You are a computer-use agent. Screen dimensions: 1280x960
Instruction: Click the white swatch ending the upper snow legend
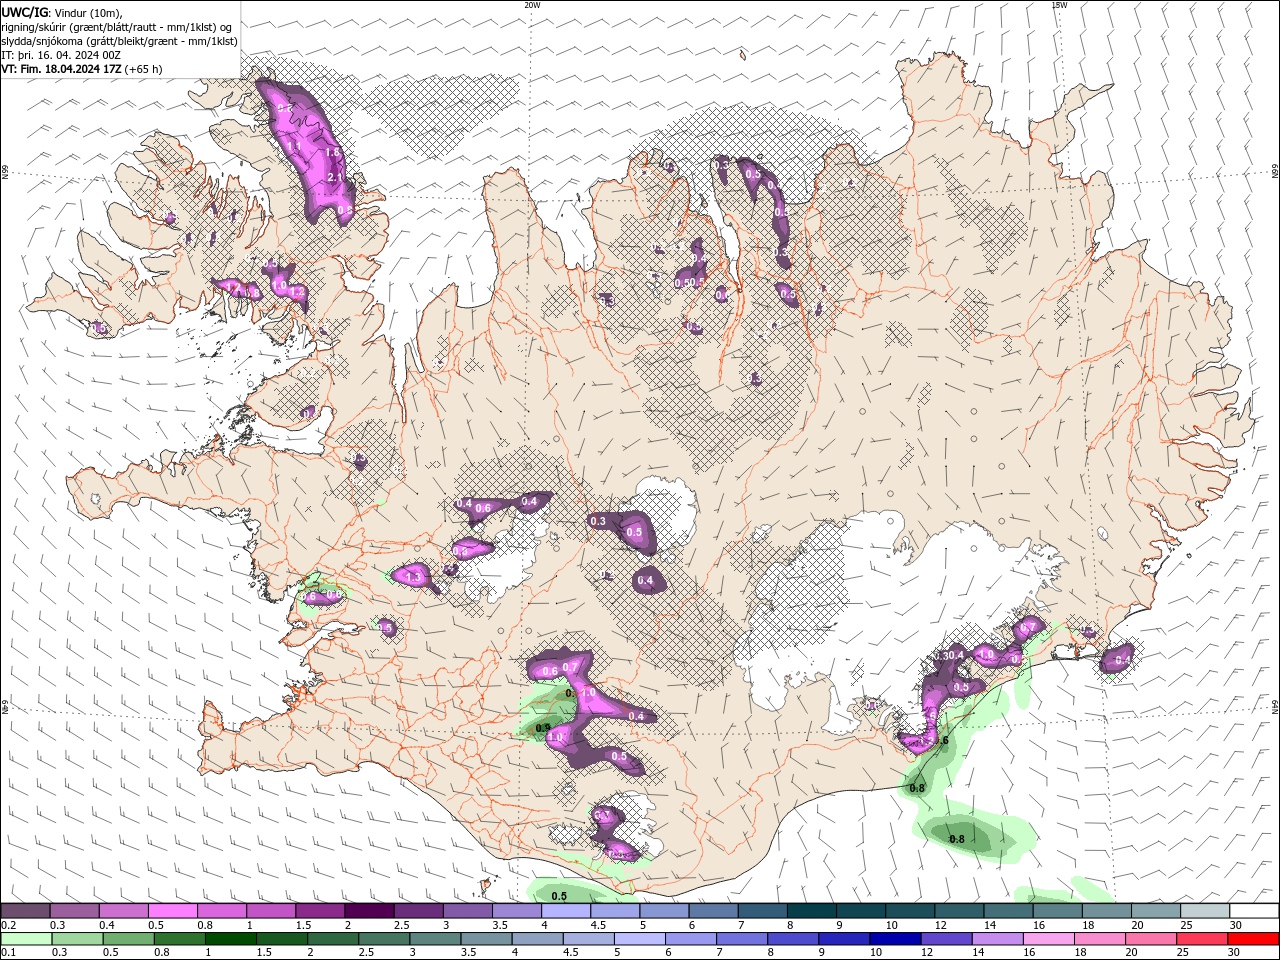pyautogui.click(x=1254, y=910)
